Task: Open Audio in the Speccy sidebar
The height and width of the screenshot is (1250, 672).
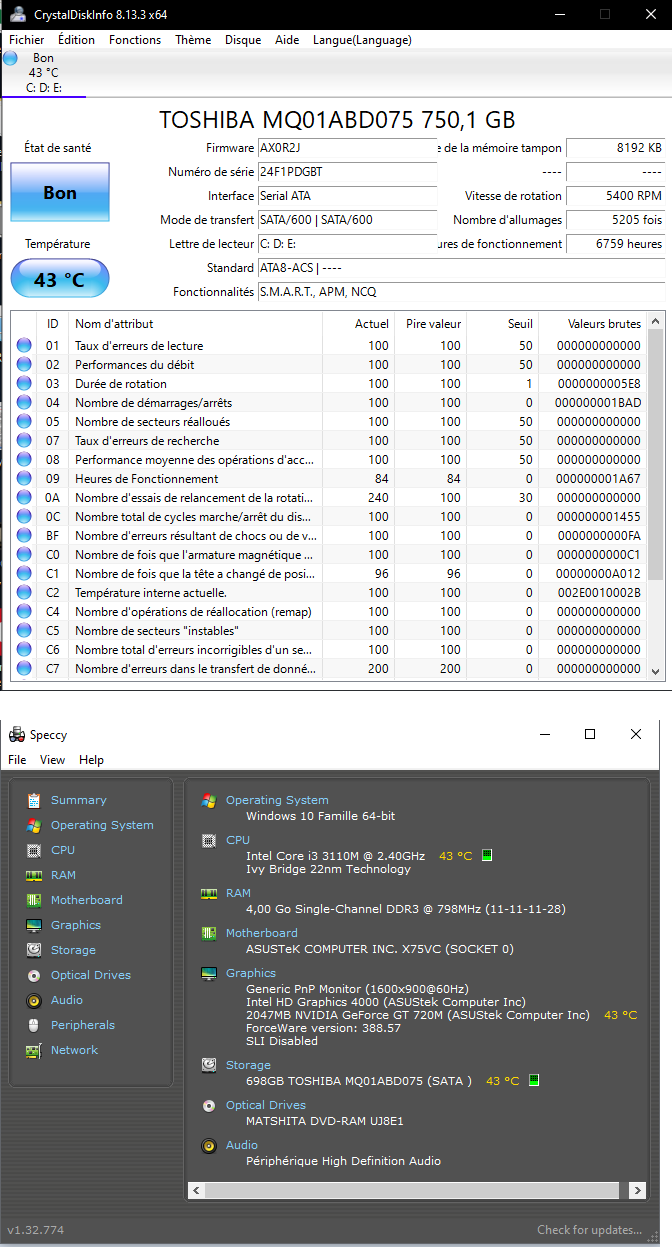Action: point(67,1000)
